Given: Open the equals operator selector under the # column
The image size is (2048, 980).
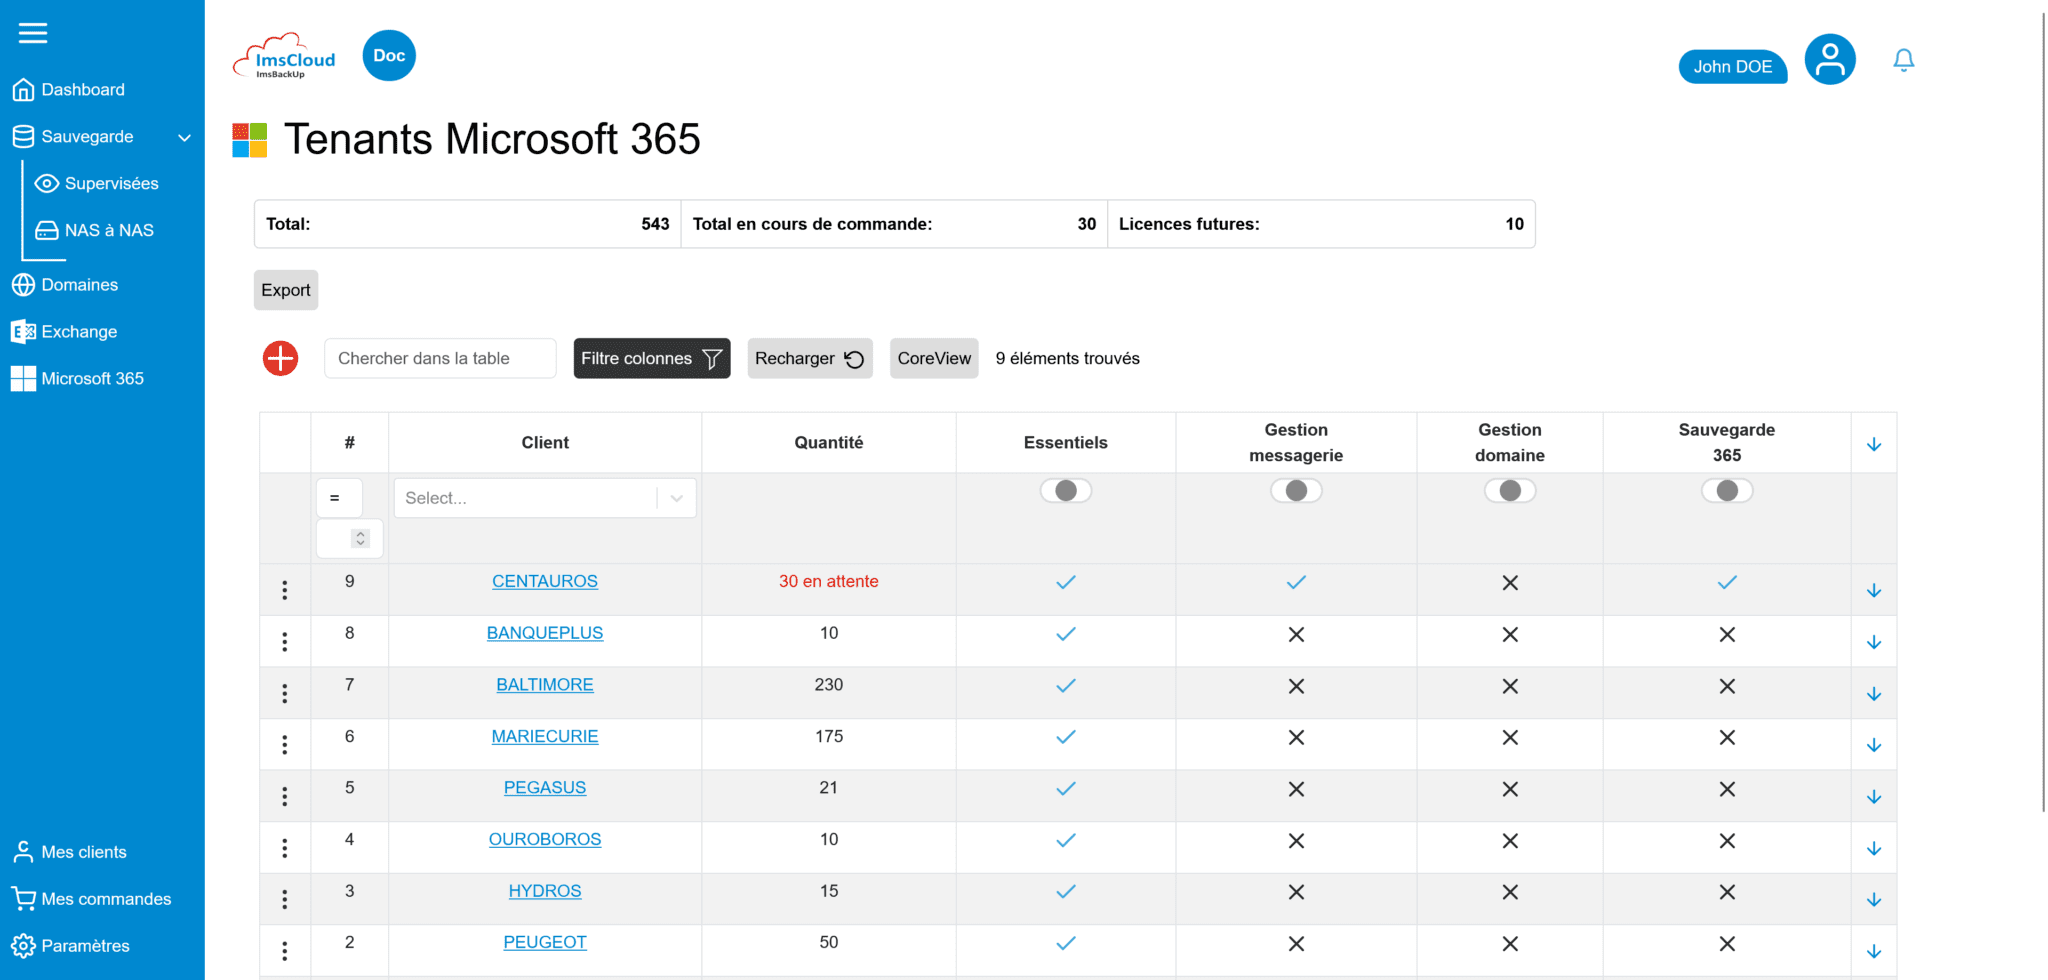Looking at the screenshot, I should [x=339, y=497].
